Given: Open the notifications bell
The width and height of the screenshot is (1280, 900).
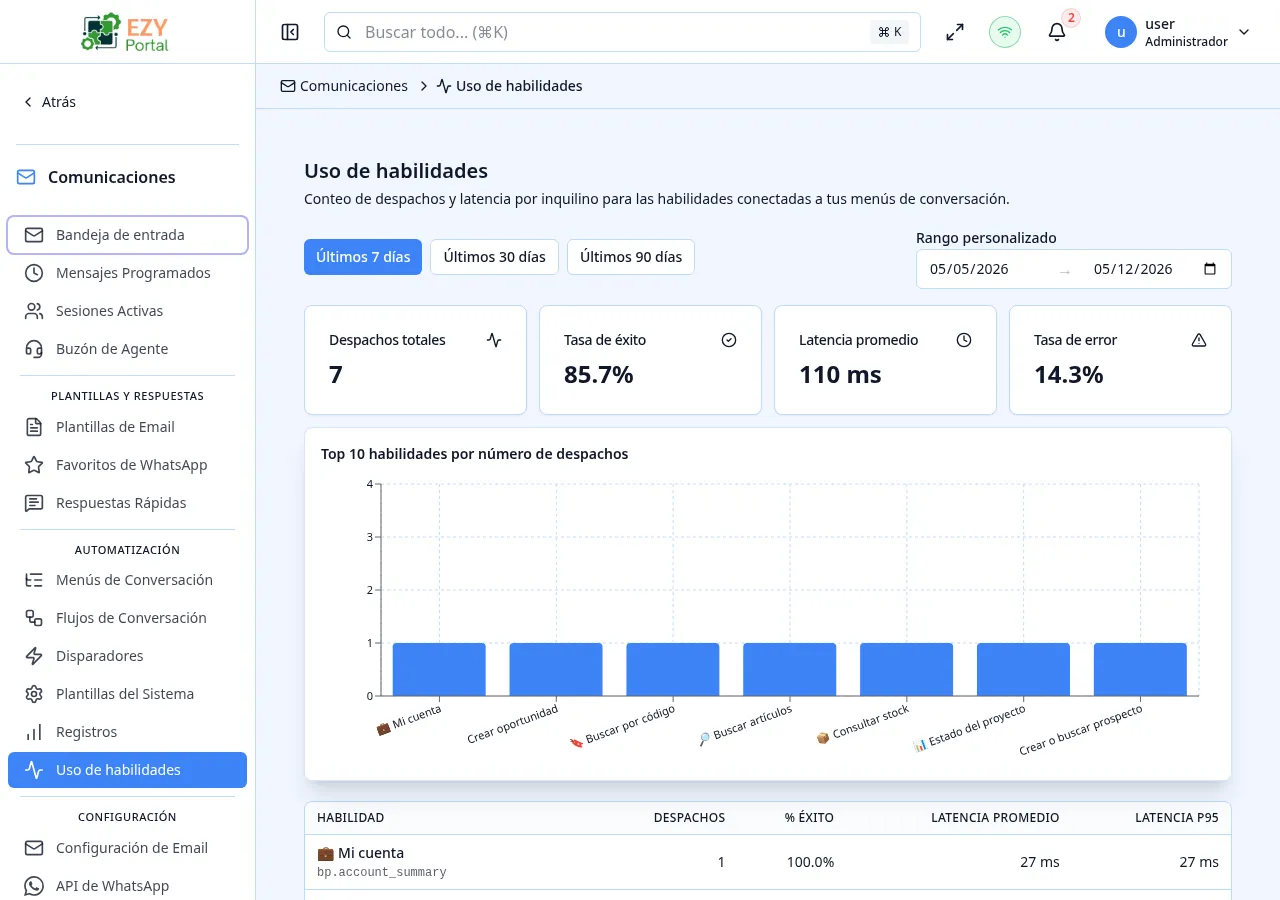Looking at the screenshot, I should click(x=1057, y=32).
